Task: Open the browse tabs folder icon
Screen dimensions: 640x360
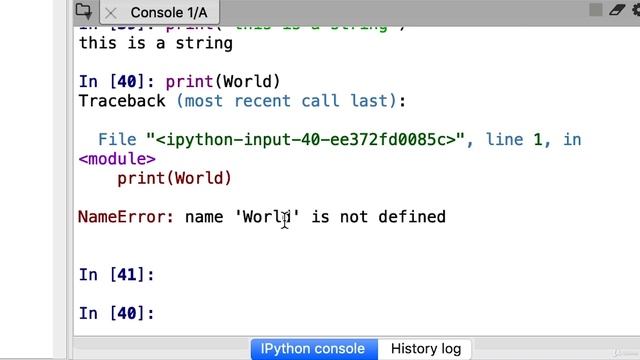Action: click(x=84, y=11)
